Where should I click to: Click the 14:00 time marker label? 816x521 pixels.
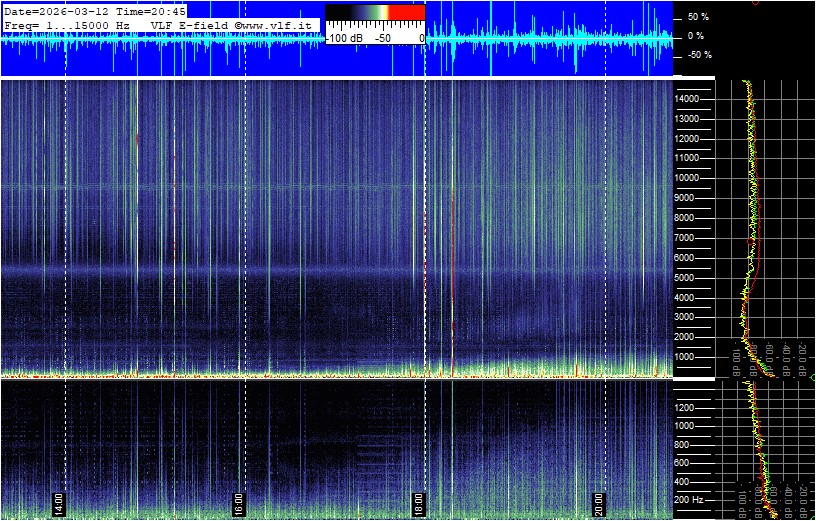(x=59, y=502)
